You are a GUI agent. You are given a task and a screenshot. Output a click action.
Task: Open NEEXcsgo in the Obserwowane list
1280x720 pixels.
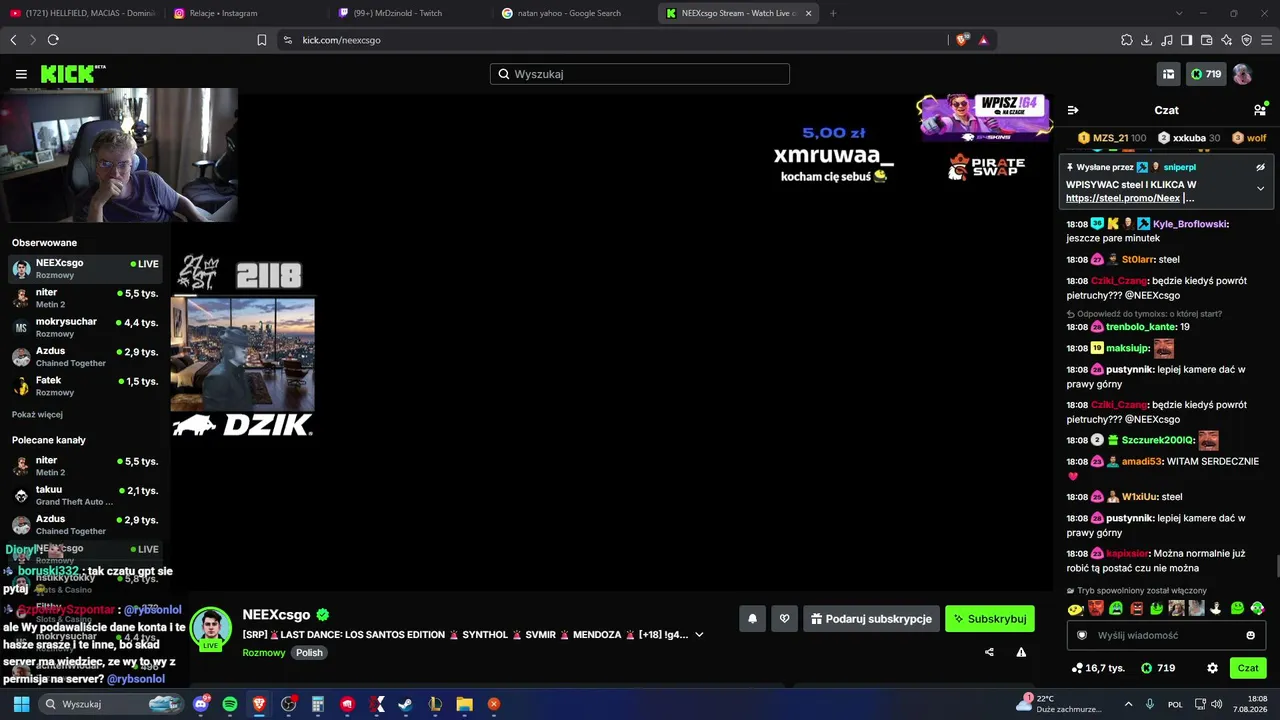coord(85,268)
